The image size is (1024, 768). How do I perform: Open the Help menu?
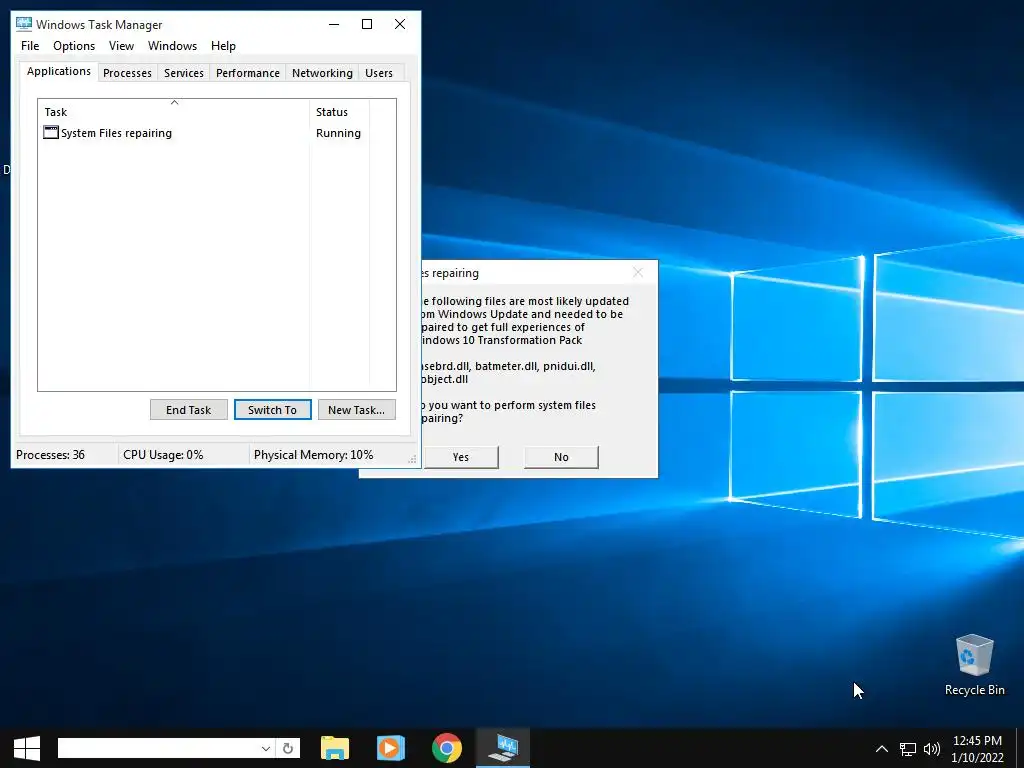point(223,46)
